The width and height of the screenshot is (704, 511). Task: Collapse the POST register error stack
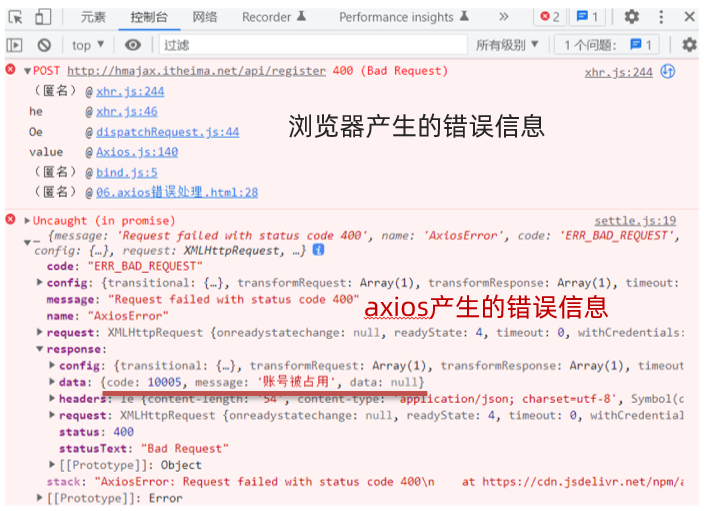(27, 71)
